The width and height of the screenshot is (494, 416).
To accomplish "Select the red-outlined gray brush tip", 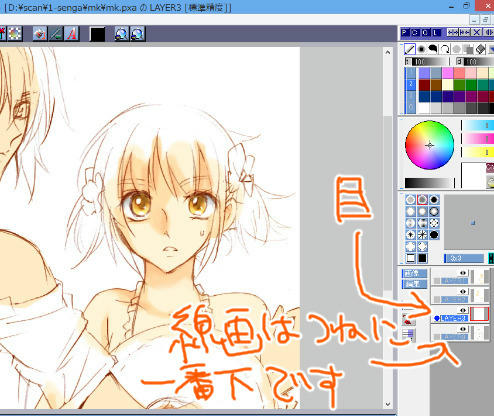I will coord(422,200).
